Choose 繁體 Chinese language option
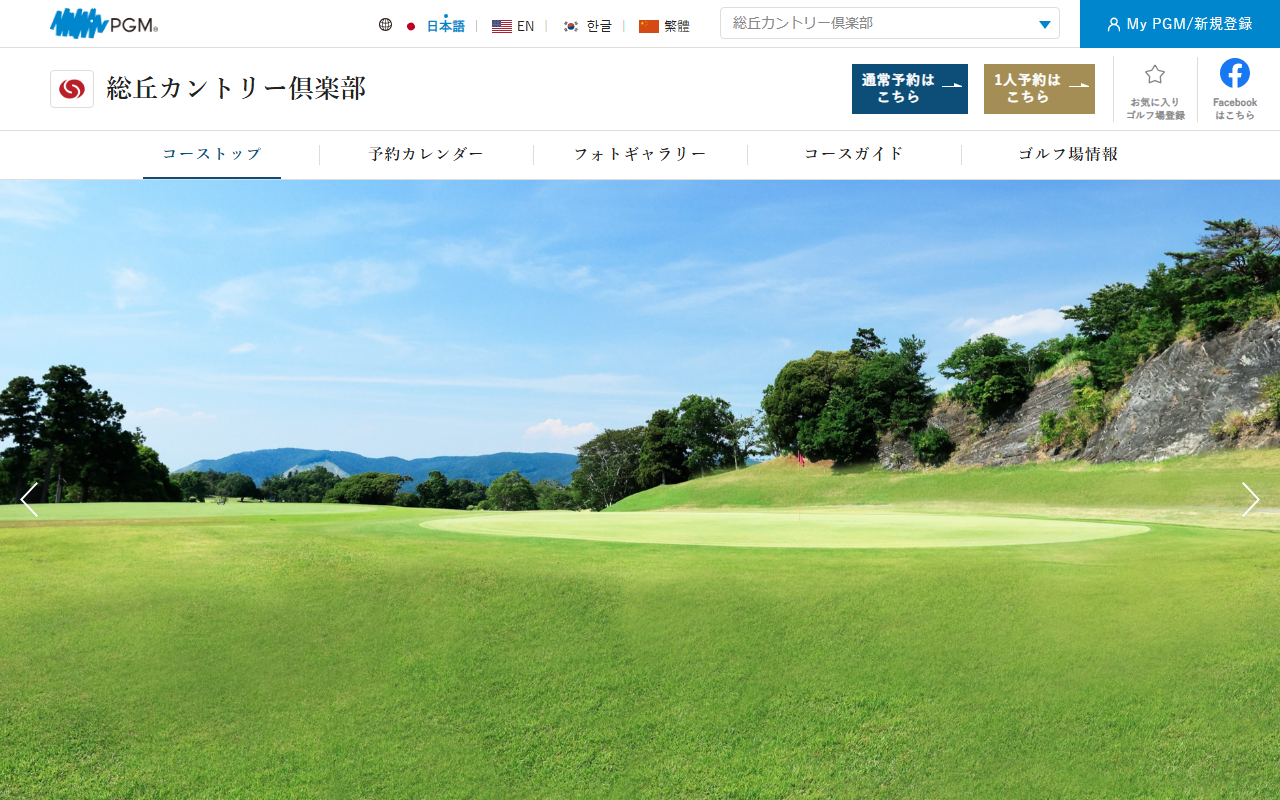Screen dimensions: 1280x800 tap(664, 26)
